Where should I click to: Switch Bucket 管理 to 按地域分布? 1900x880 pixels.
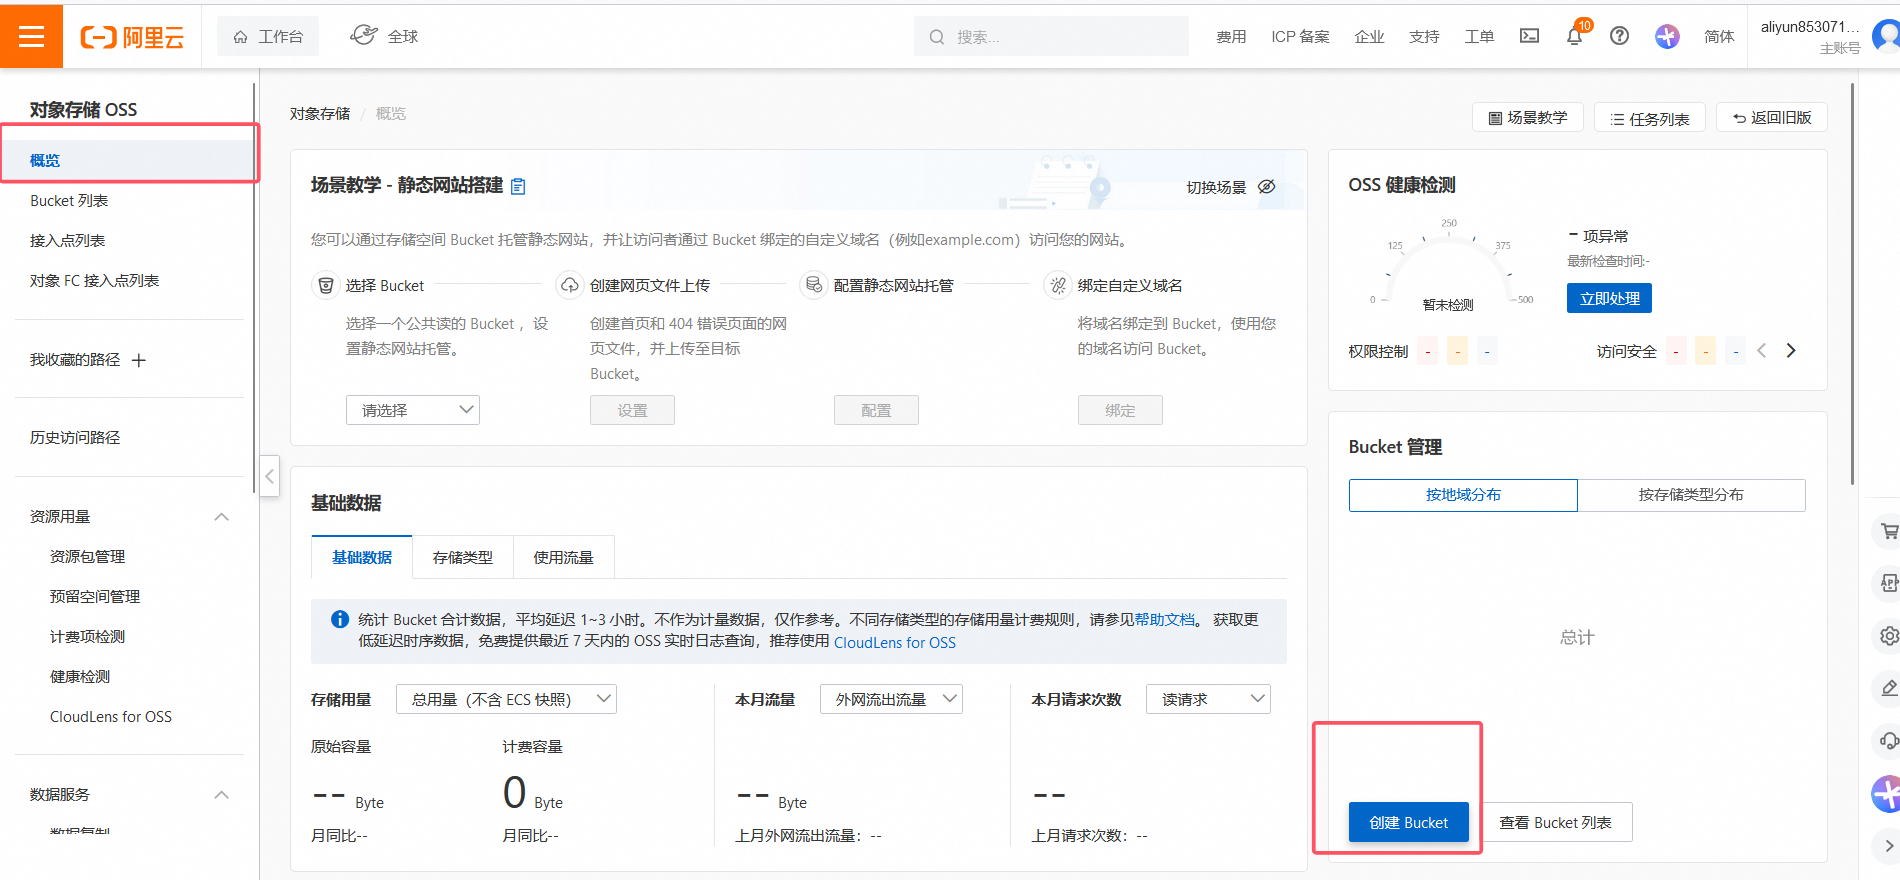coord(1463,495)
